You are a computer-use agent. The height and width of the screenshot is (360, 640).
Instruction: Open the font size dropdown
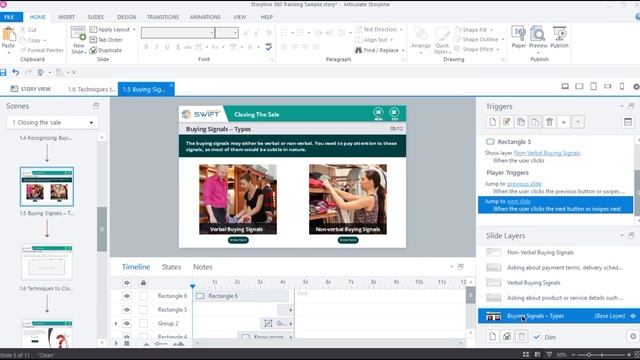(236, 33)
